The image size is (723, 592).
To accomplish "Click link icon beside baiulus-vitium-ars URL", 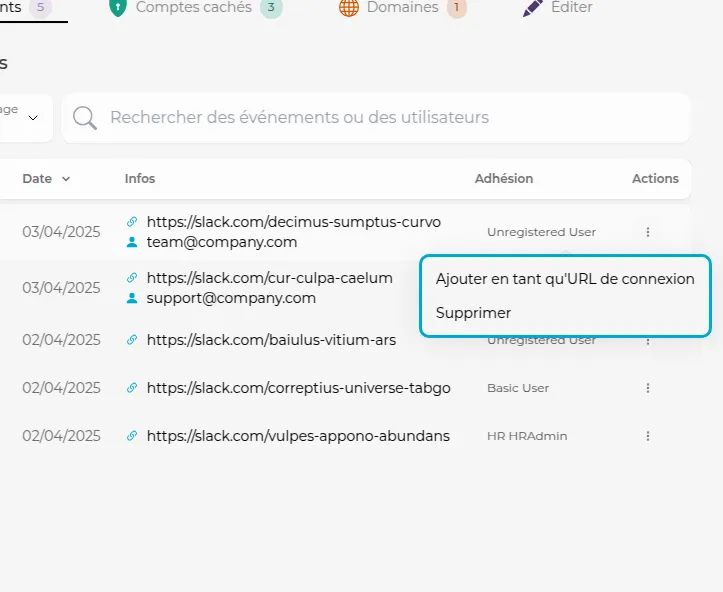I will pyautogui.click(x=132, y=340).
